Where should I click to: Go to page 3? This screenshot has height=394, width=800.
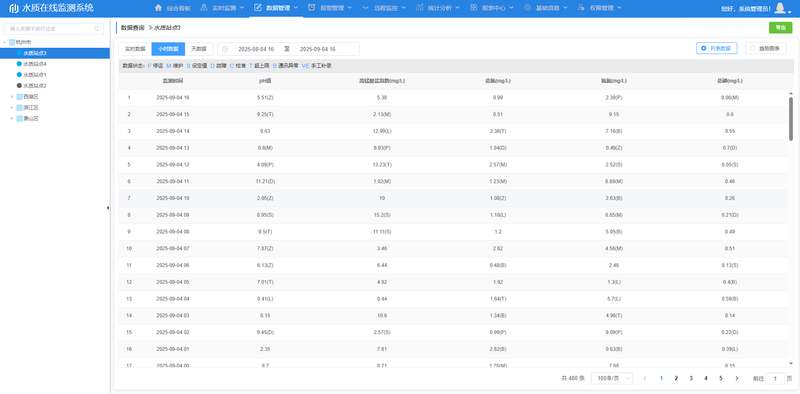[691, 378]
